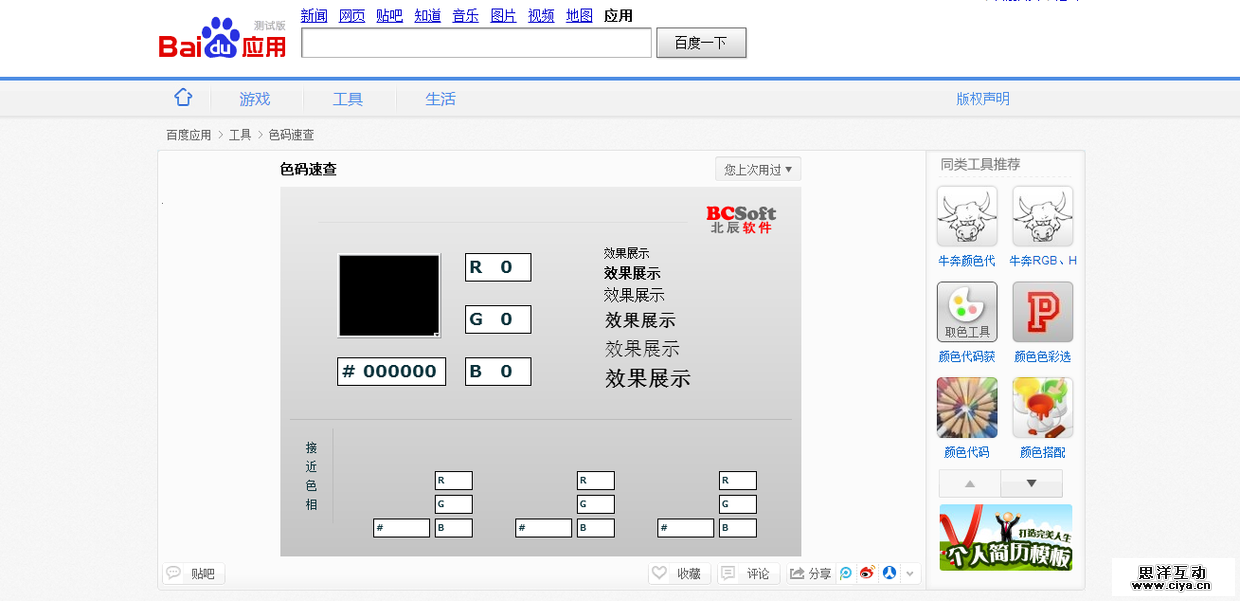Screen dimensions: 1240x601
Task: Open the 颜色色彩选 P icon
Action: click(1041, 311)
